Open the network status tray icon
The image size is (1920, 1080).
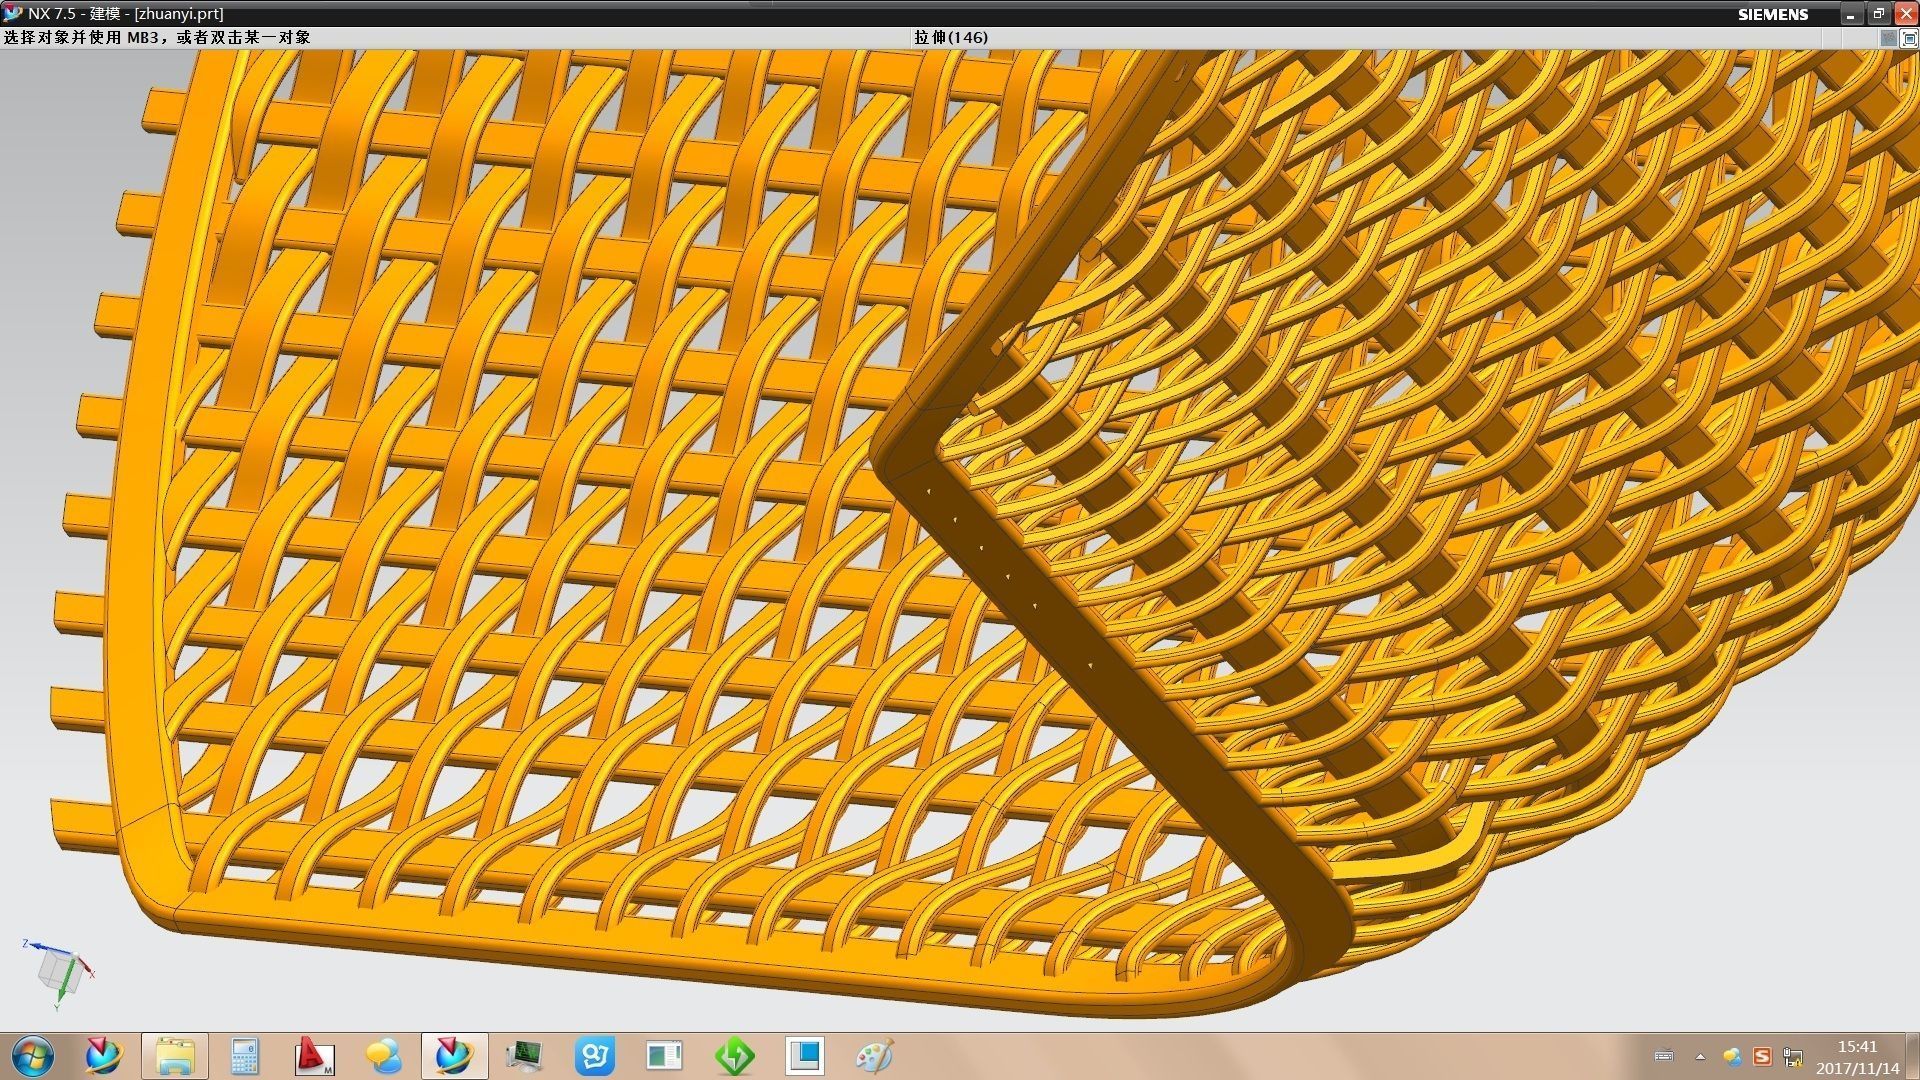click(x=1793, y=1057)
